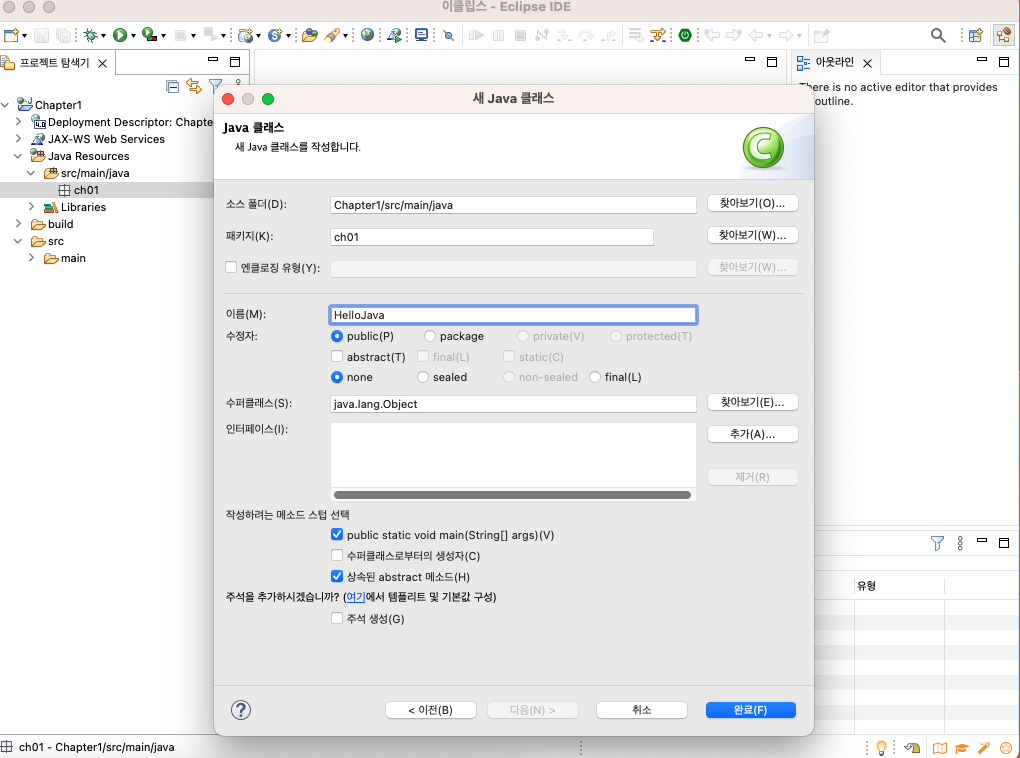Click the help question mark icon in dialog
The height and width of the screenshot is (758, 1020).
click(241, 710)
